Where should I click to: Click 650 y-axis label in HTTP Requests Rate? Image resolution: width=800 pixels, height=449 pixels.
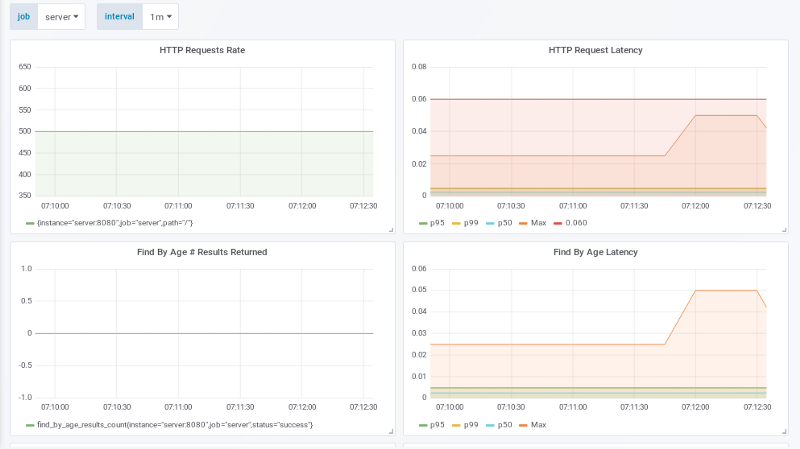click(25, 67)
